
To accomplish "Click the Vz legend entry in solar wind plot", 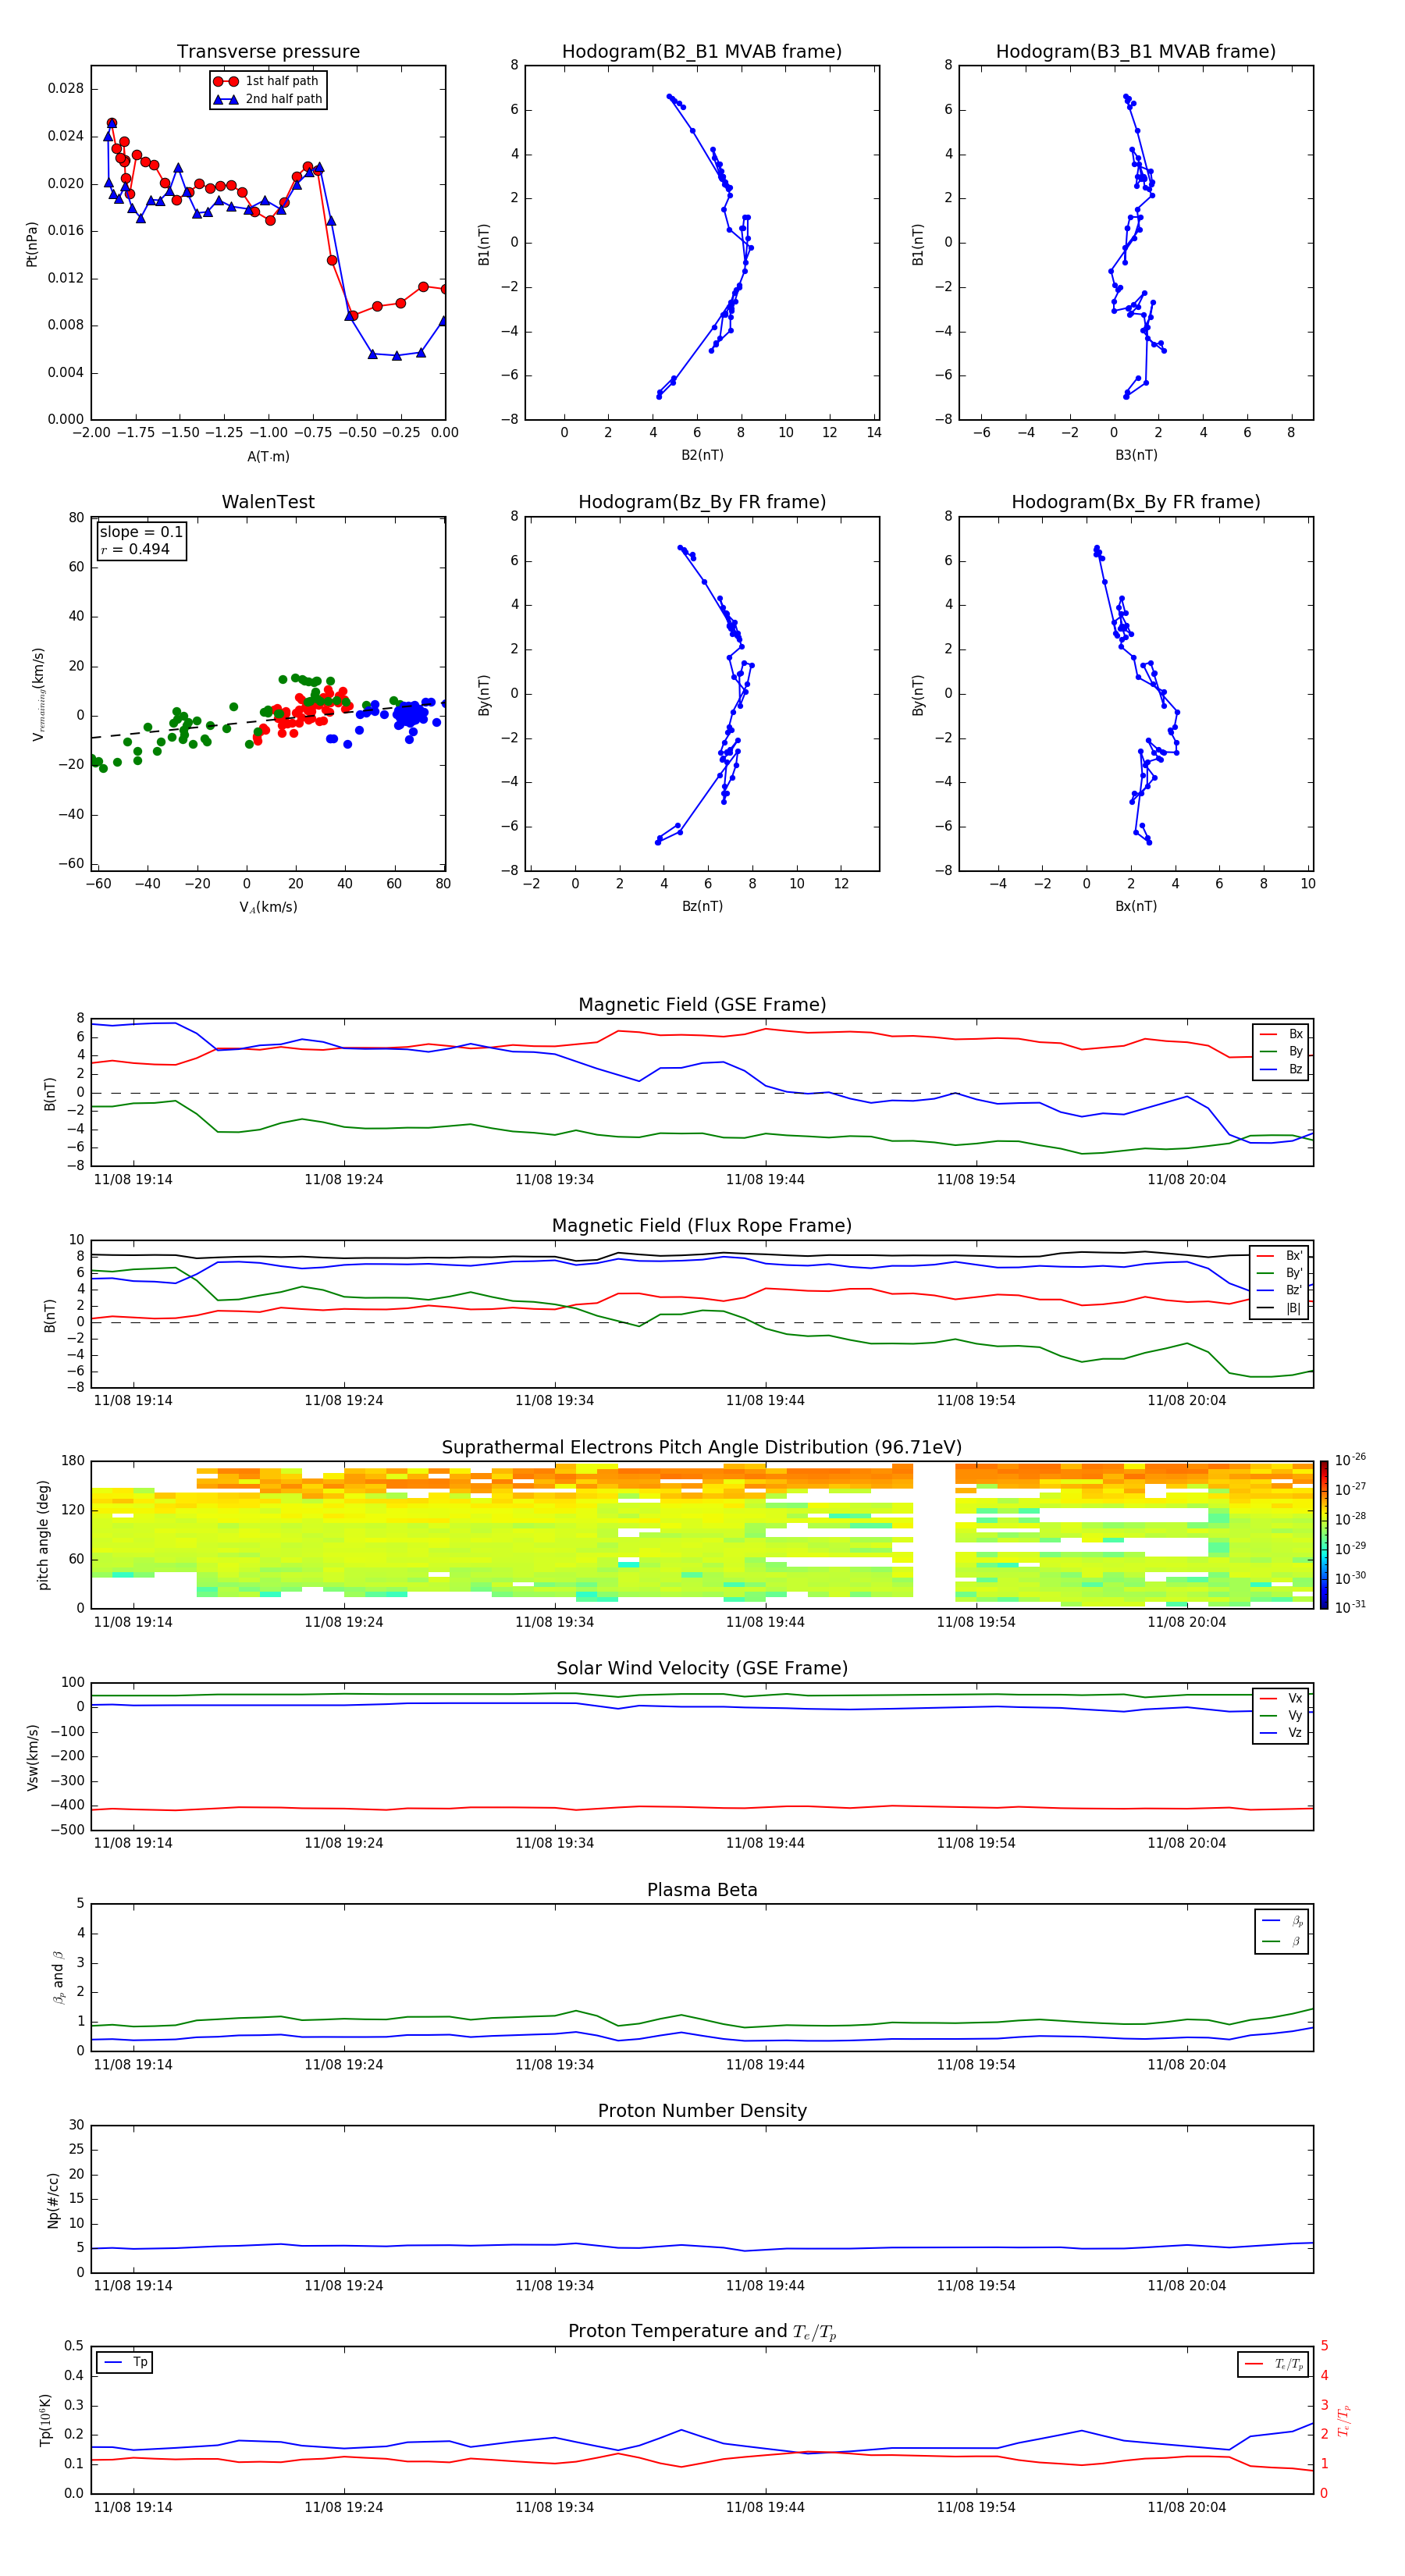I will [1282, 1733].
